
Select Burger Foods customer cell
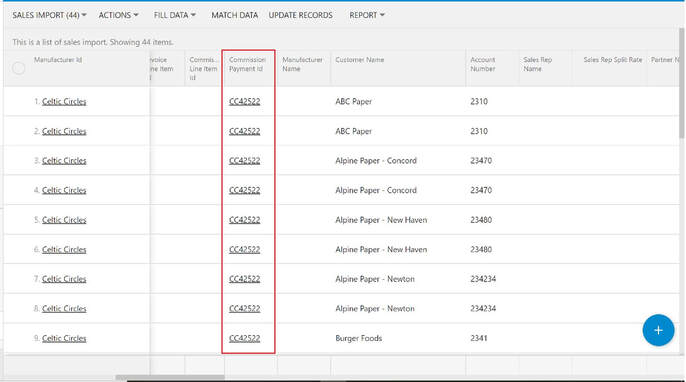tap(358, 338)
